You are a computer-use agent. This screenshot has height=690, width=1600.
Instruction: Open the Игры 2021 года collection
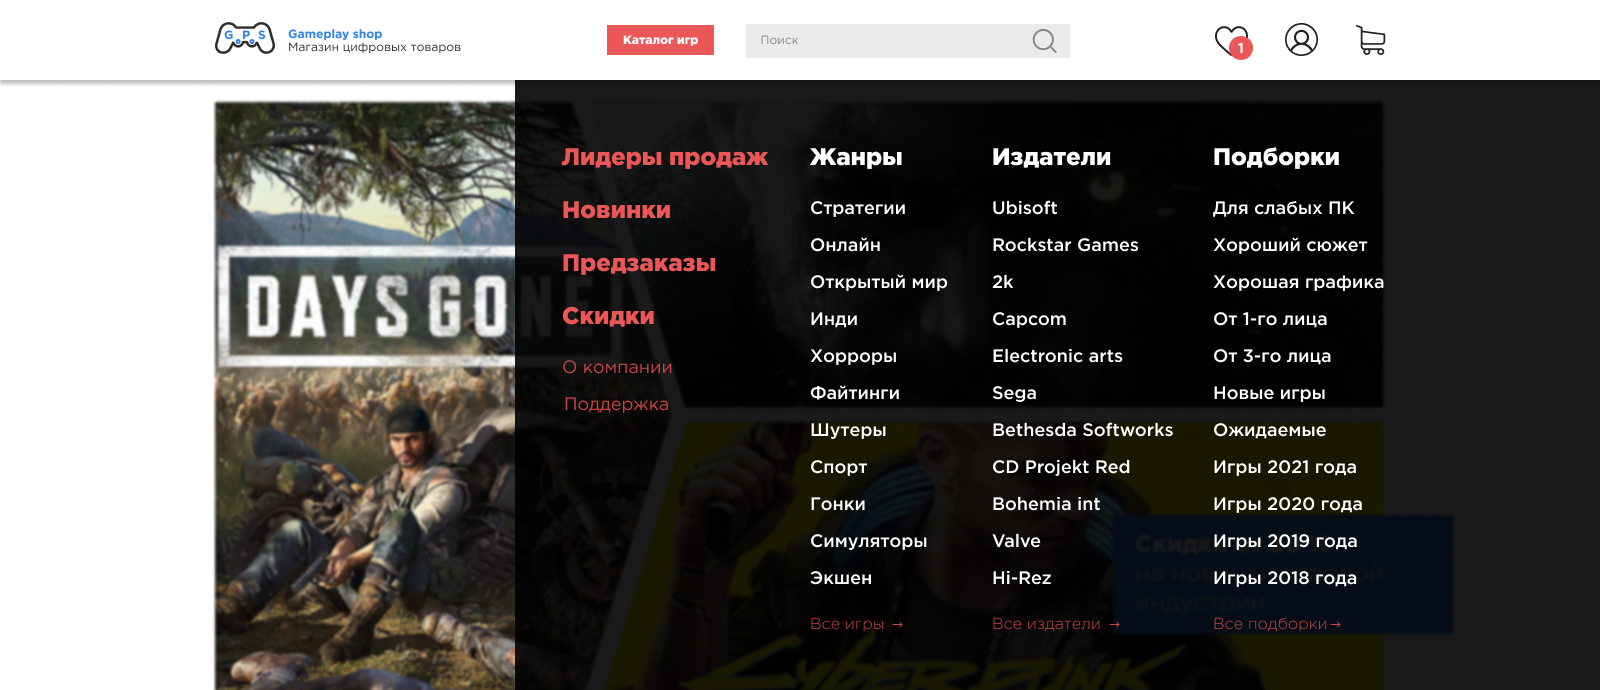coord(1285,467)
